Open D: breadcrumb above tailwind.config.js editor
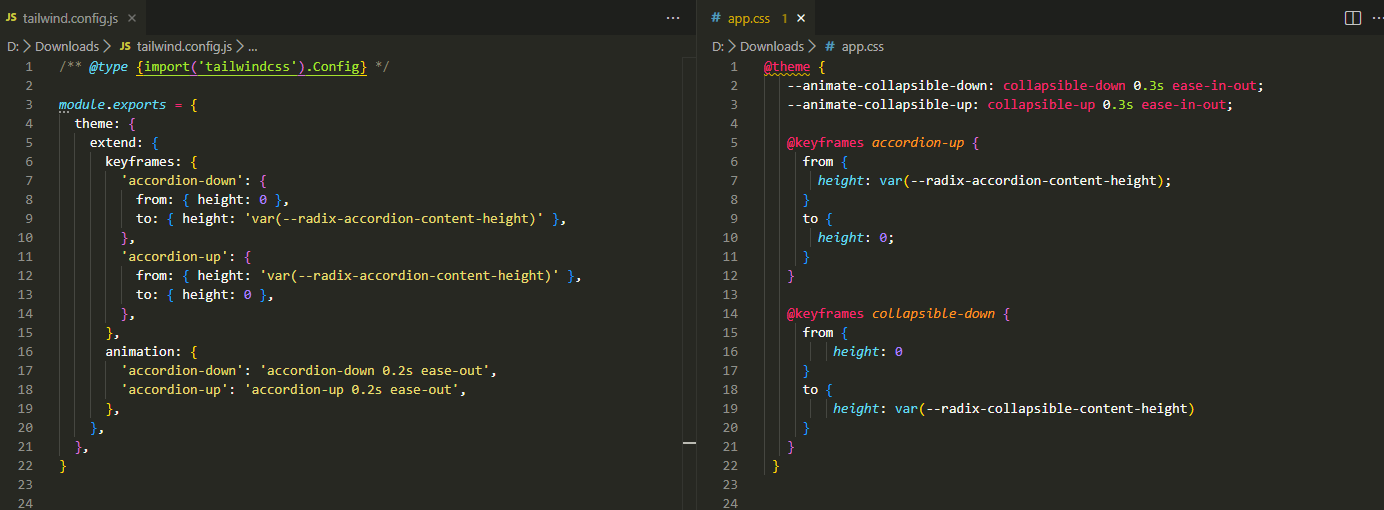The width and height of the screenshot is (1384, 510). (x=13, y=46)
